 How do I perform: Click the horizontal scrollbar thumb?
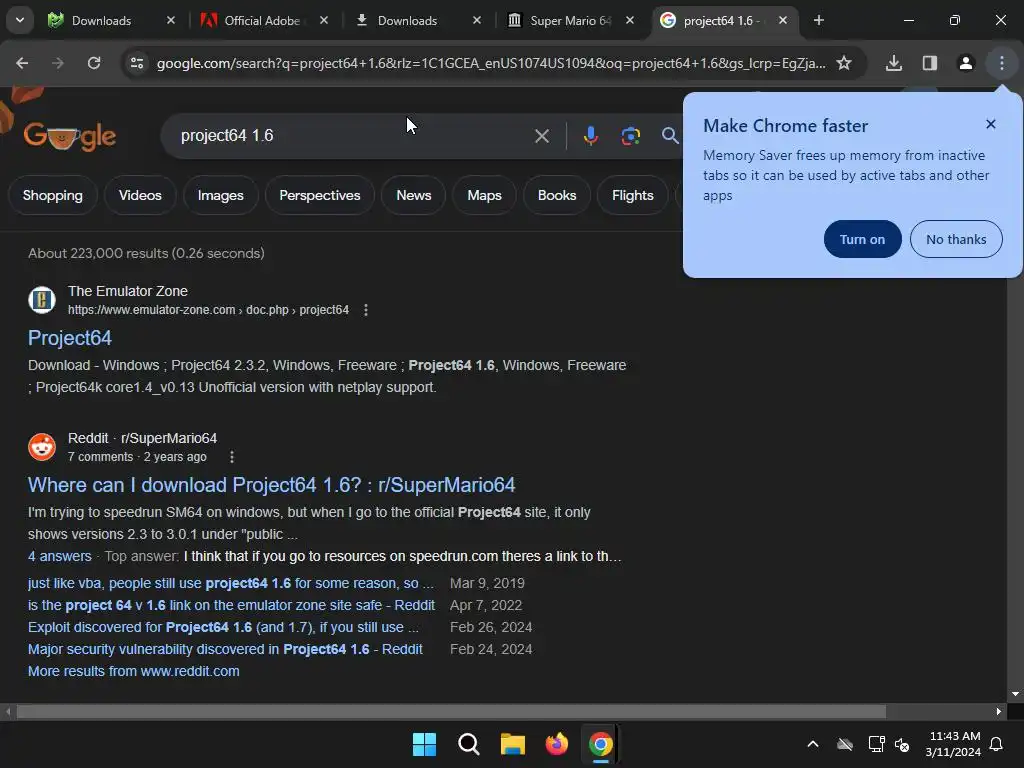point(451,711)
